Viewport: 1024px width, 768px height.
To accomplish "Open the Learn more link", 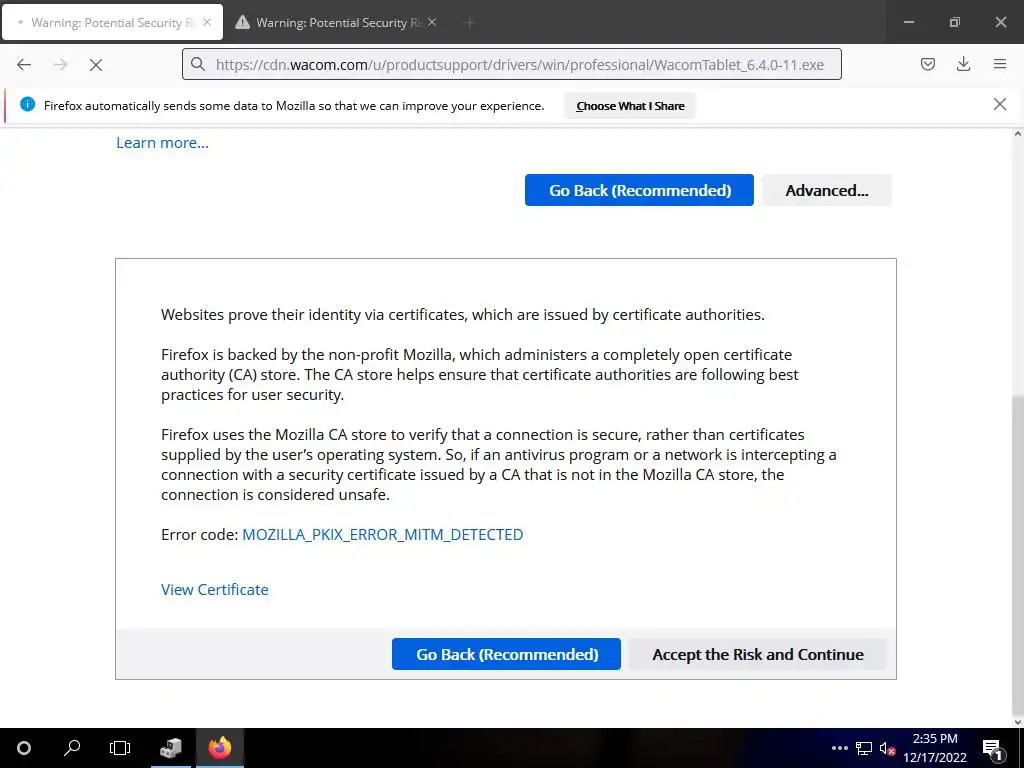I will [163, 142].
